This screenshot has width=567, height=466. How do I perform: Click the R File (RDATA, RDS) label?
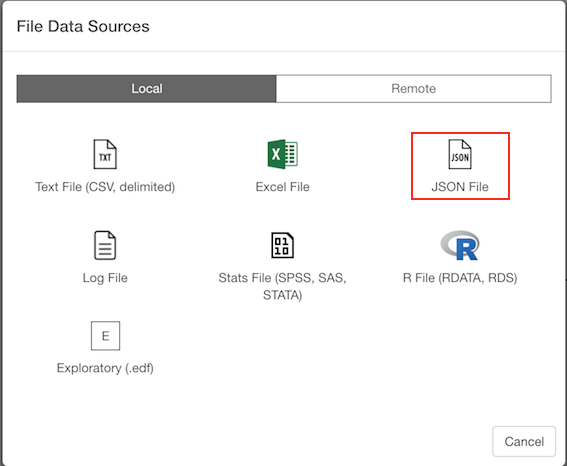(460, 278)
